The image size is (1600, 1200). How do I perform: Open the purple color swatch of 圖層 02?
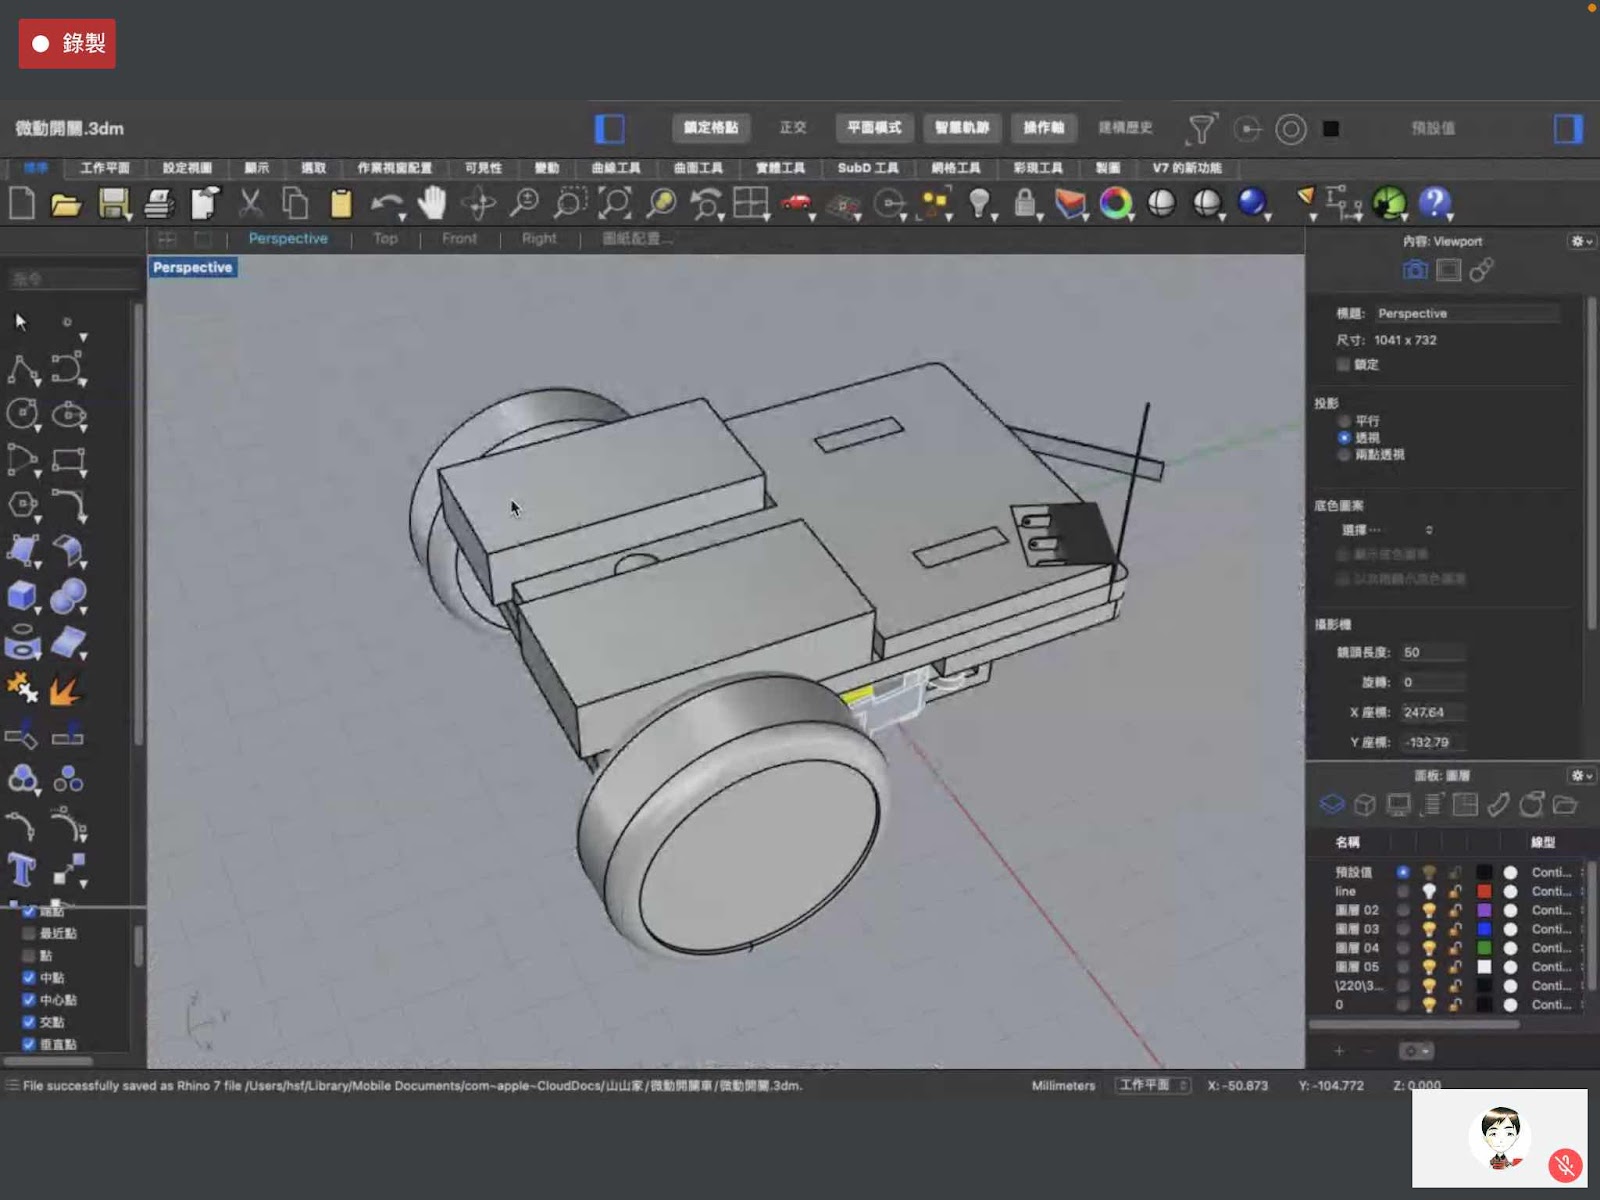pyautogui.click(x=1485, y=910)
